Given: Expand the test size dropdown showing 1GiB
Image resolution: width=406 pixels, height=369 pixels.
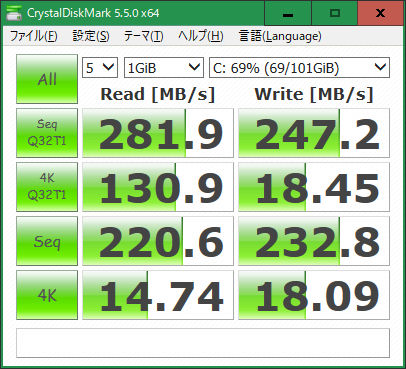Looking at the screenshot, I should (x=164, y=68).
